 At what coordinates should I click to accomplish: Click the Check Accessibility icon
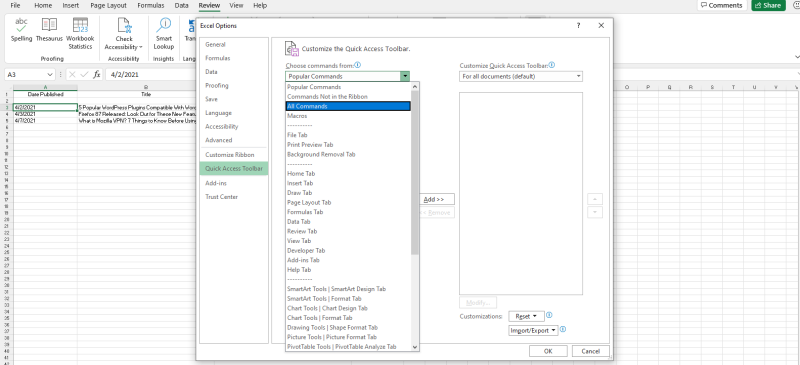pos(124,25)
